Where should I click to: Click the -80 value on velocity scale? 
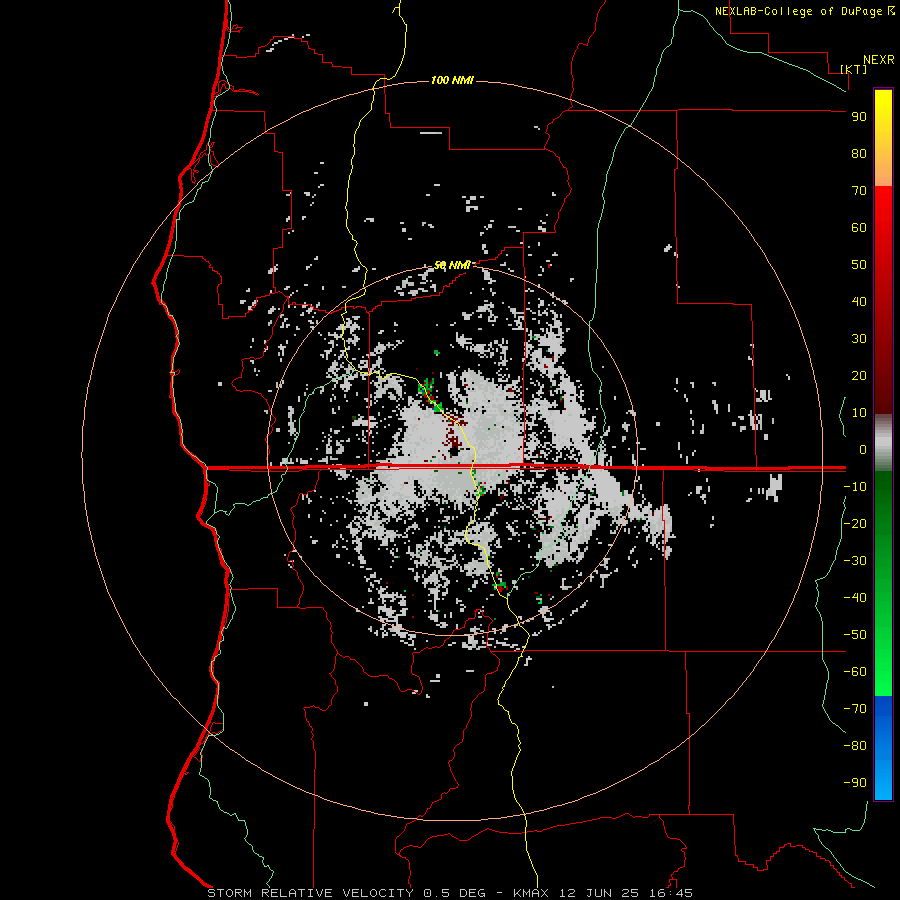click(855, 746)
